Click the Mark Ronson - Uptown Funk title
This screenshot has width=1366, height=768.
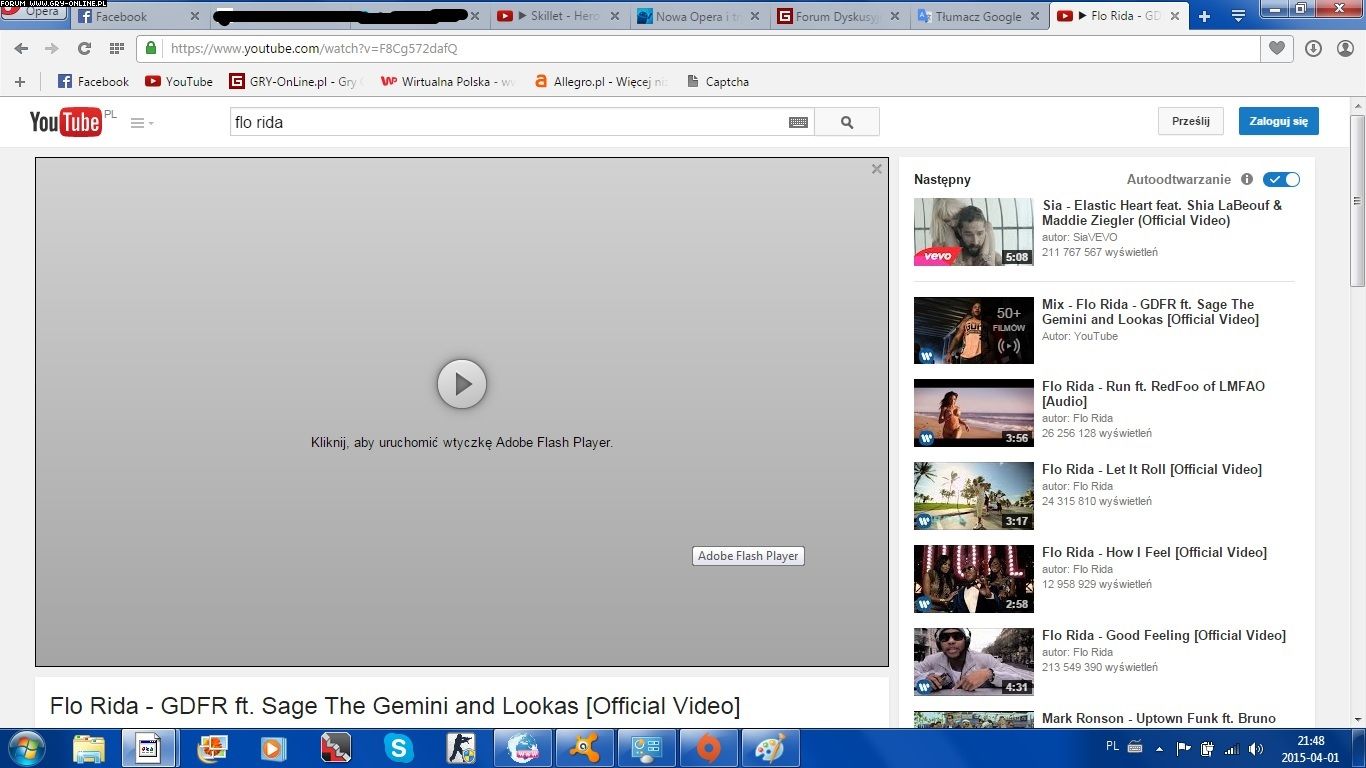(x=1159, y=718)
